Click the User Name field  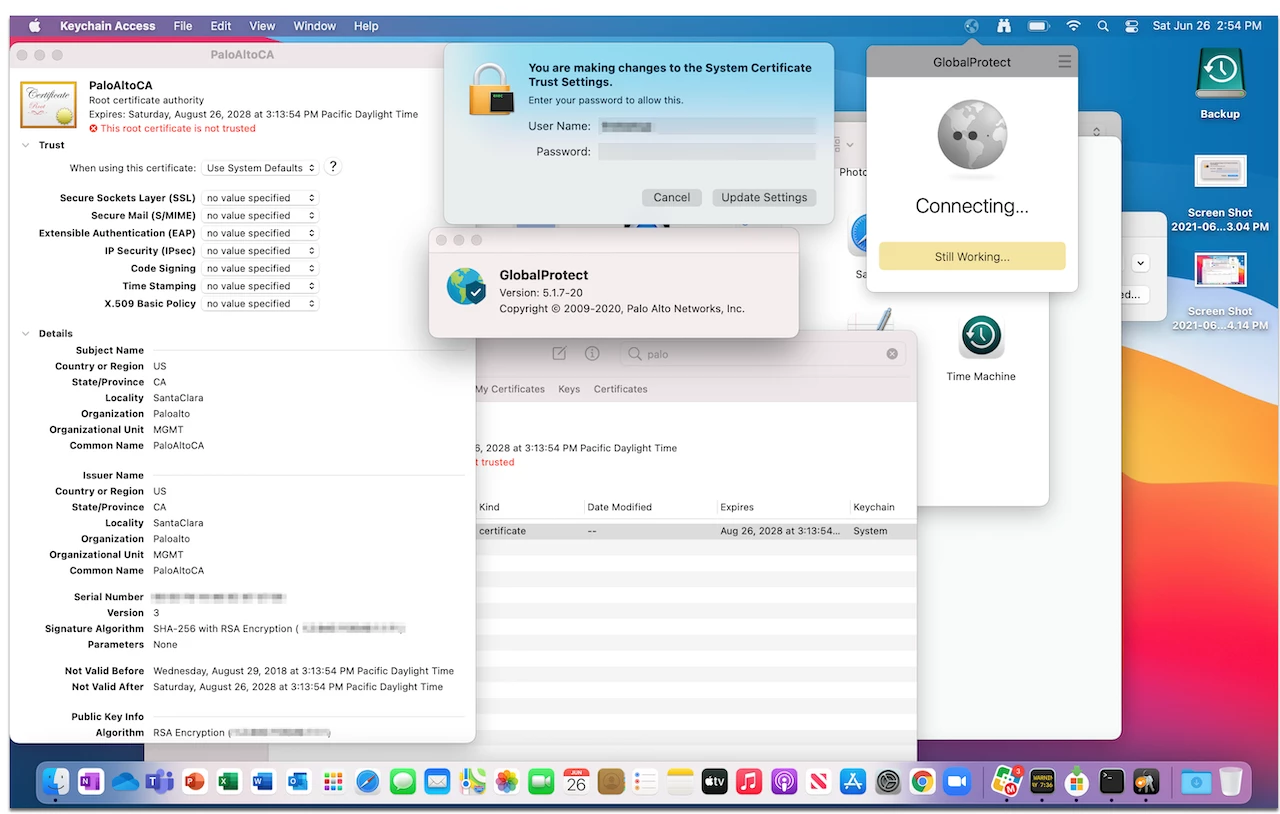707,126
